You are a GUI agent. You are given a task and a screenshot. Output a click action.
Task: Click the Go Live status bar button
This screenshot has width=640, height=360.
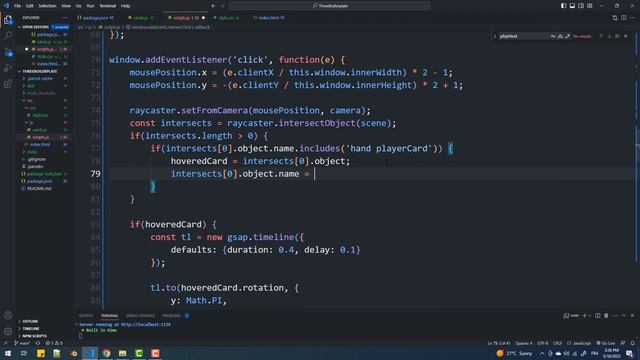(x=606, y=343)
